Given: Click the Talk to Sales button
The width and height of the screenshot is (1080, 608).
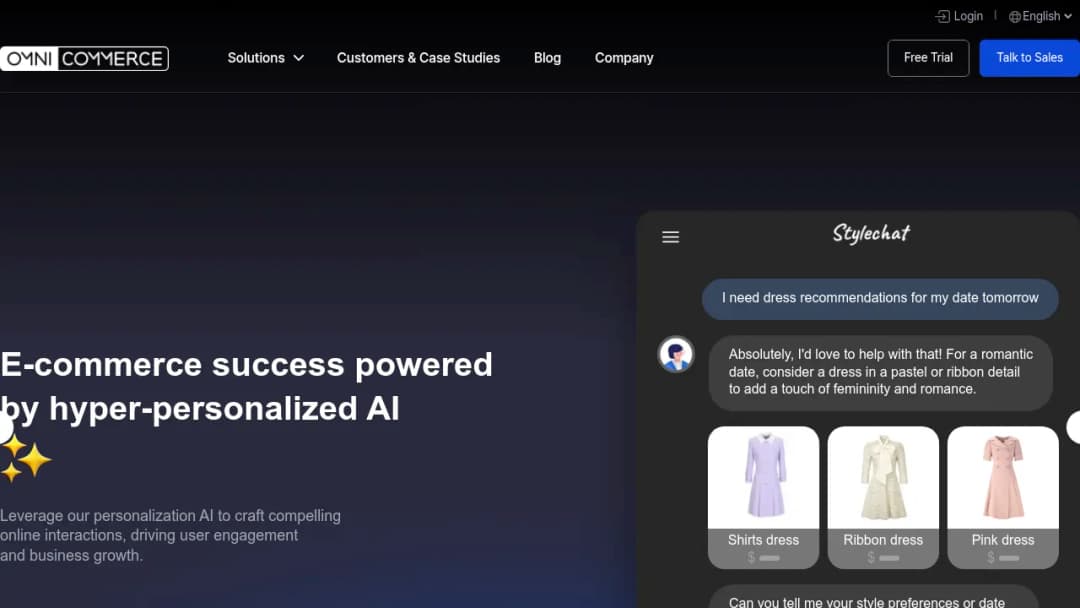Looking at the screenshot, I should pos(1029,58).
